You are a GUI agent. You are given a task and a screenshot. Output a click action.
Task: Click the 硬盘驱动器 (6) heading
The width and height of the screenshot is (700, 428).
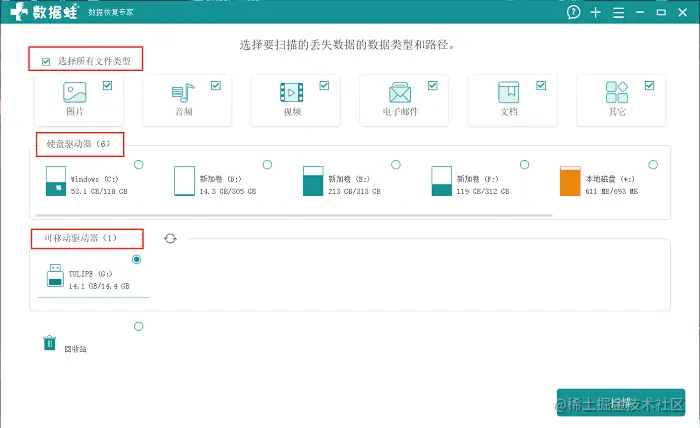tap(79, 144)
